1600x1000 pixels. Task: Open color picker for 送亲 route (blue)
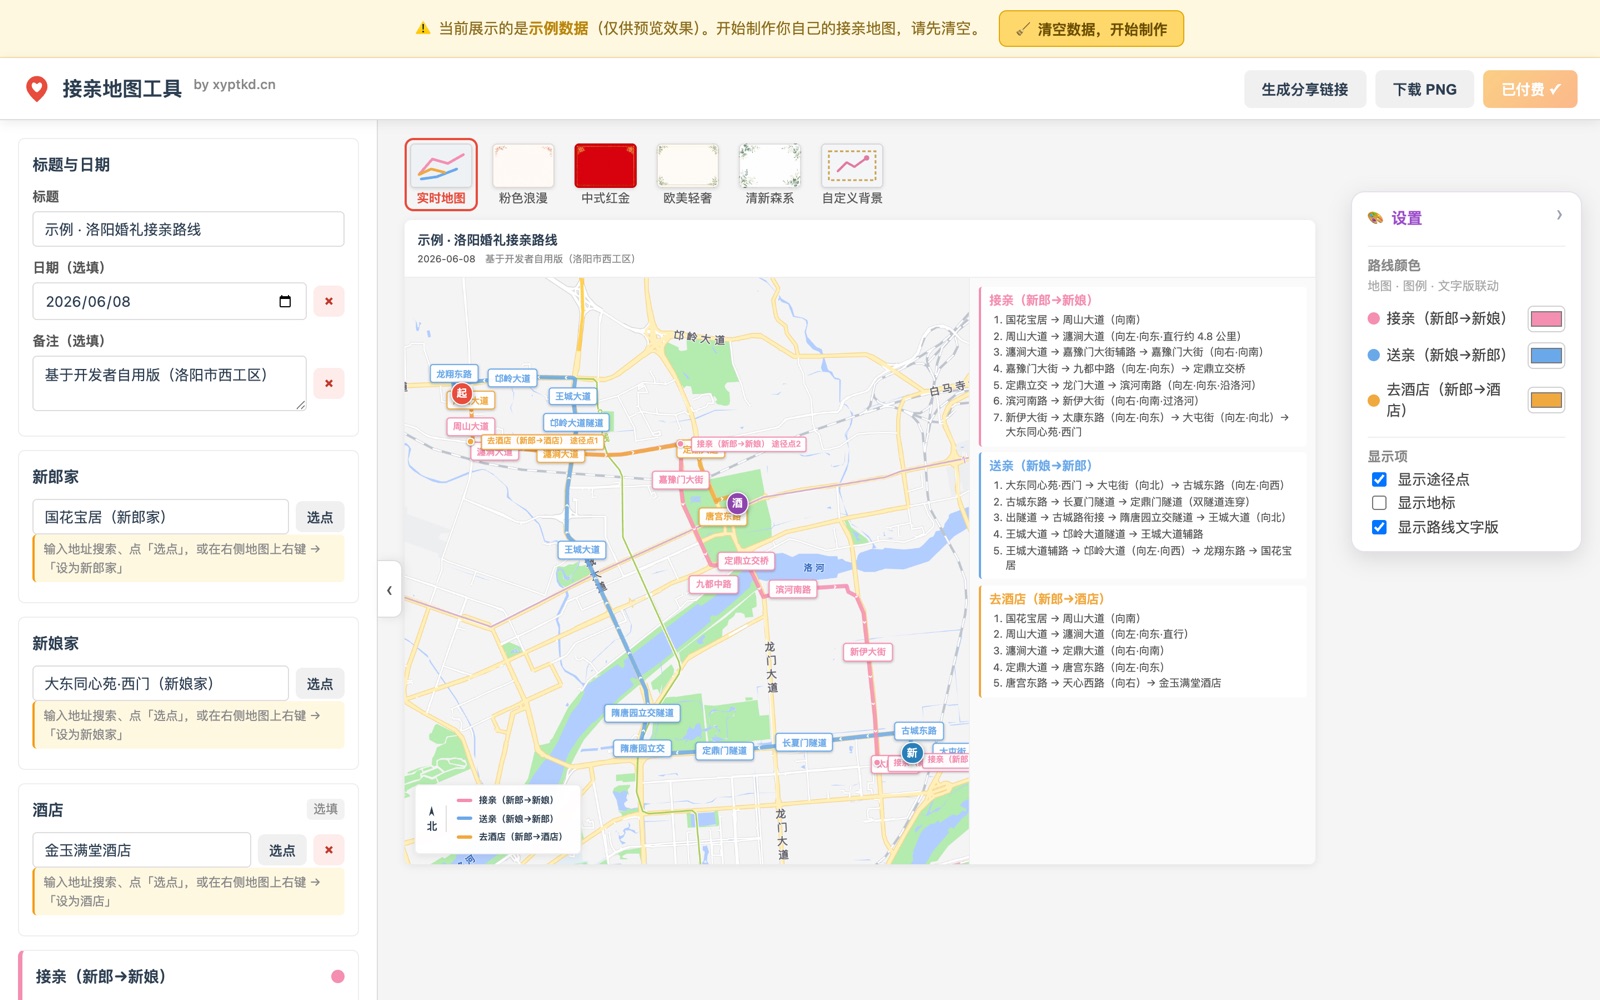[x=1546, y=355]
